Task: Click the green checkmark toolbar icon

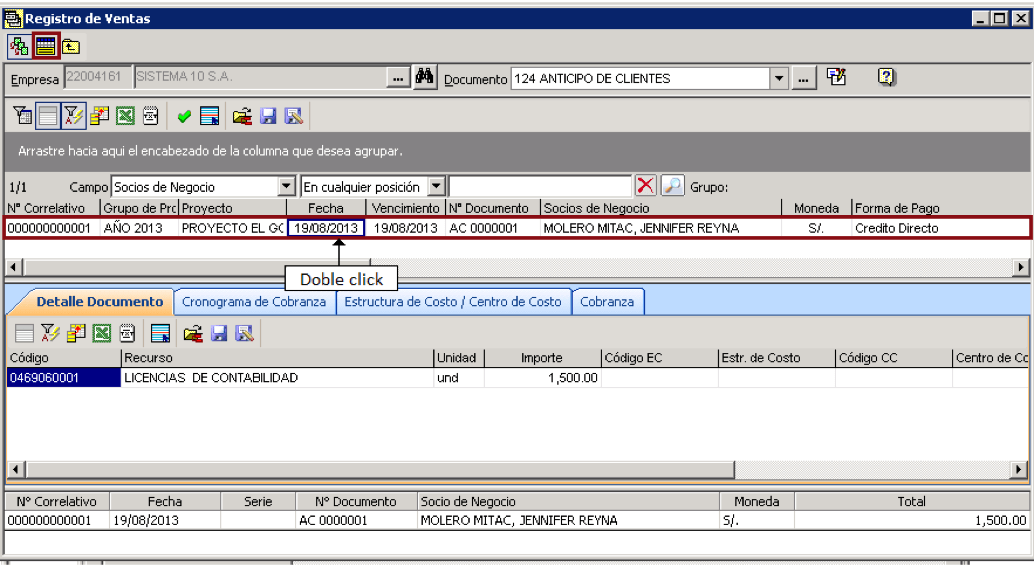Action: pyautogui.click(x=184, y=117)
